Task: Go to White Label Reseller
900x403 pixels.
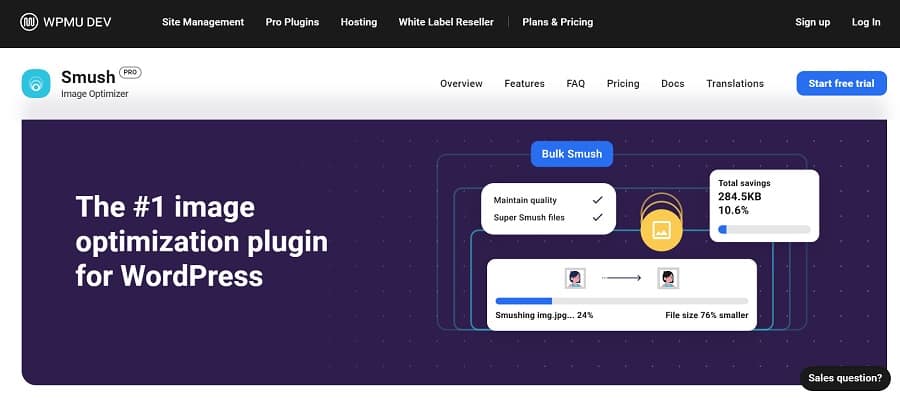Action: coord(446,22)
